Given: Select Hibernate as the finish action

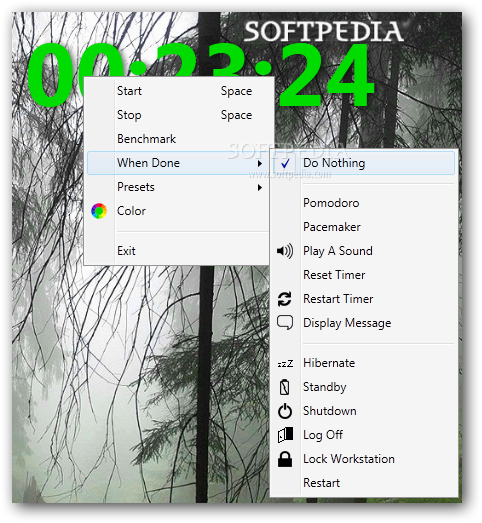Looking at the screenshot, I should (364, 363).
